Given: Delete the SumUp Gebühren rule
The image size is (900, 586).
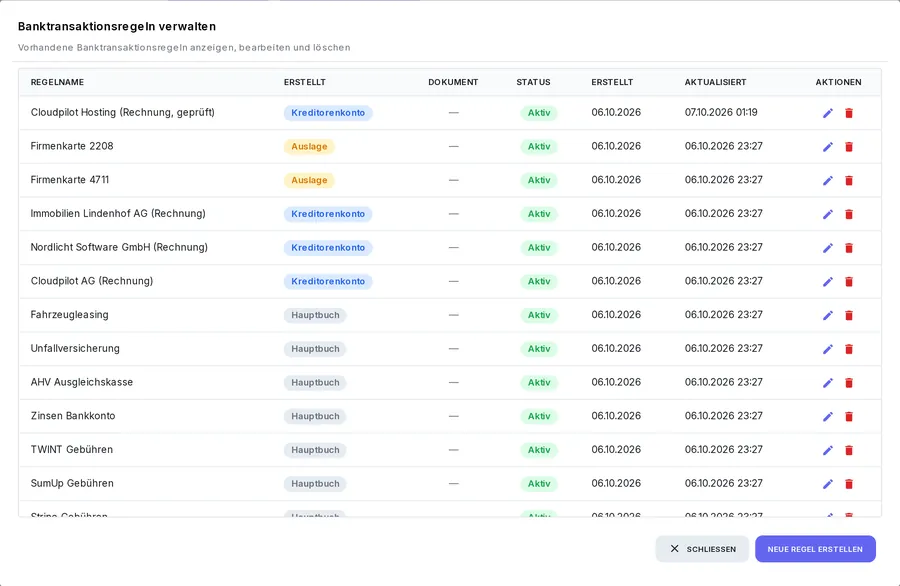Looking at the screenshot, I should (x=849, y=484).
